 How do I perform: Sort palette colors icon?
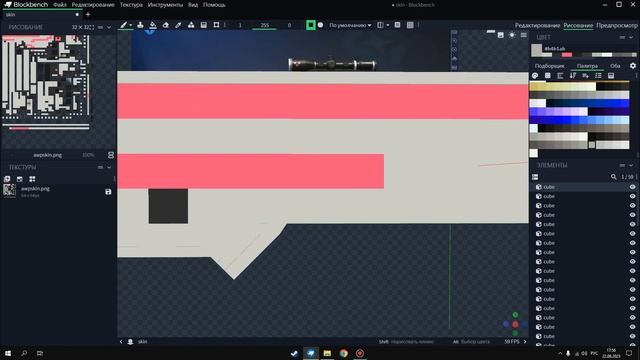click(573, 76)
